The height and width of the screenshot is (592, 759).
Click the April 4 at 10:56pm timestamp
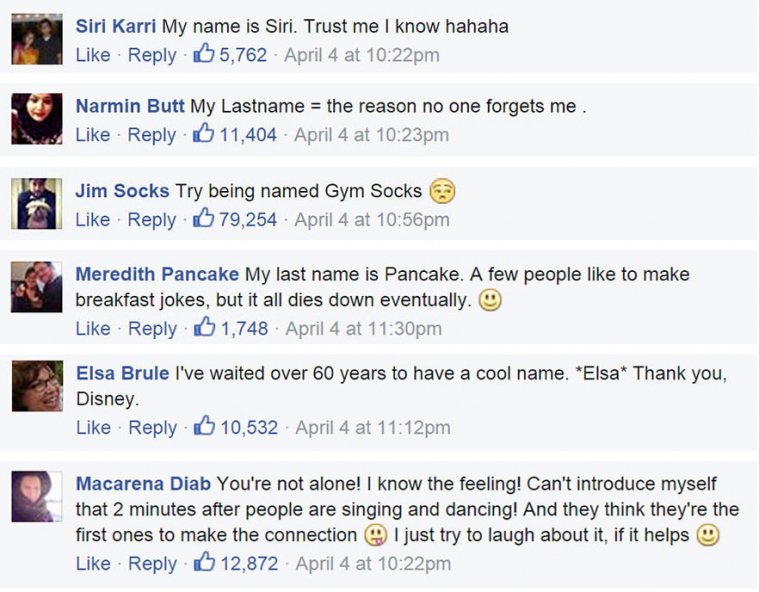pos(372,219)
